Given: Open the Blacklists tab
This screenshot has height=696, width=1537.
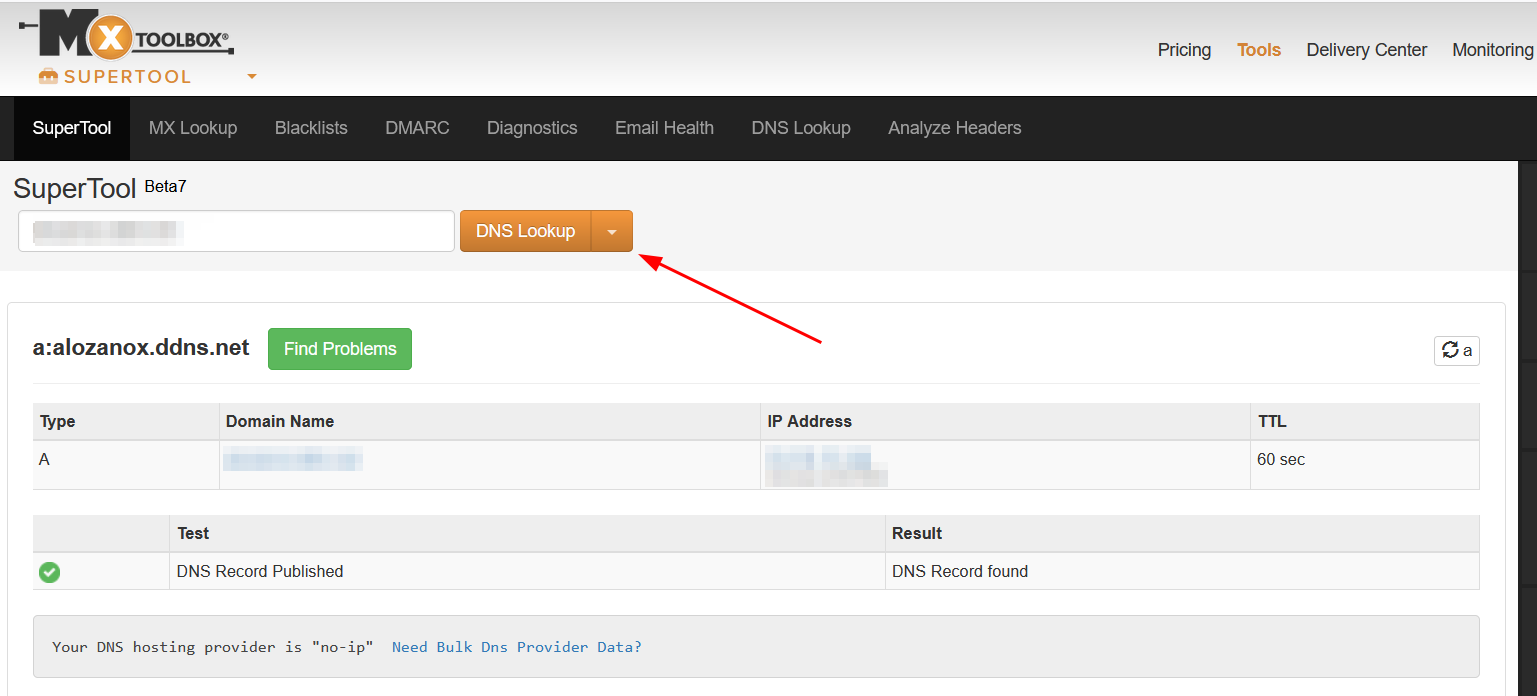Looking at the screenshot, I should 311,128.
